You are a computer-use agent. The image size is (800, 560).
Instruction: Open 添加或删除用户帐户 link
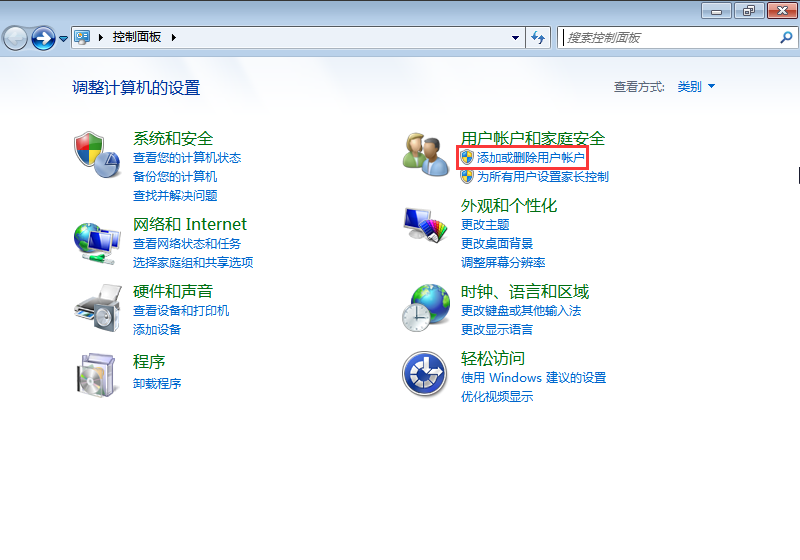(530, 158)
